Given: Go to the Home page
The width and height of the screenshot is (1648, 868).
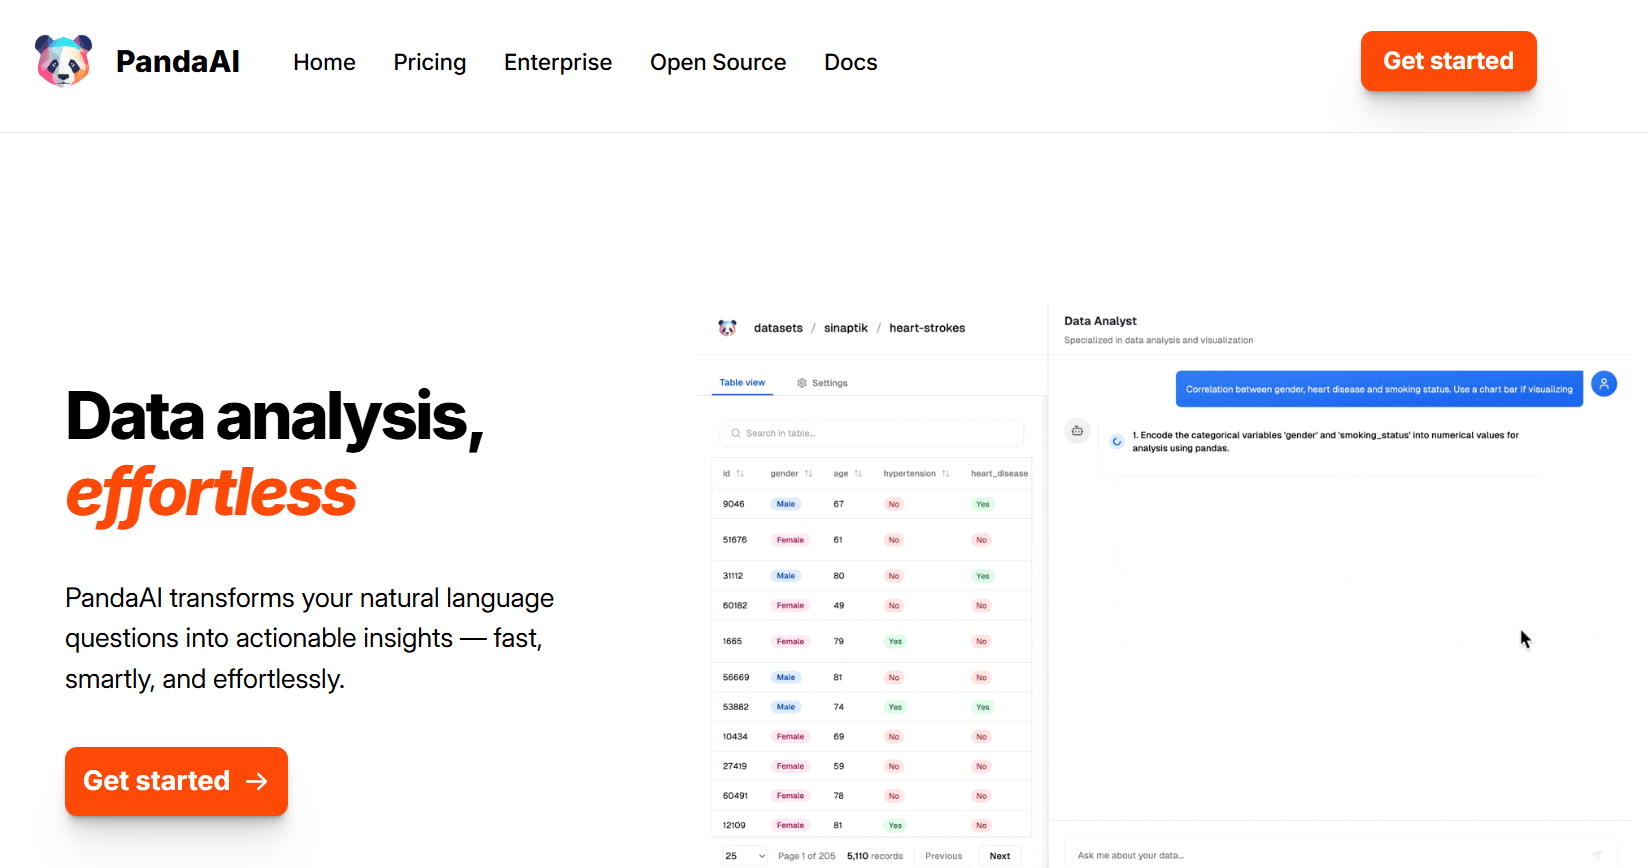Looking at the screenshot, I should (x=324, y=62).
